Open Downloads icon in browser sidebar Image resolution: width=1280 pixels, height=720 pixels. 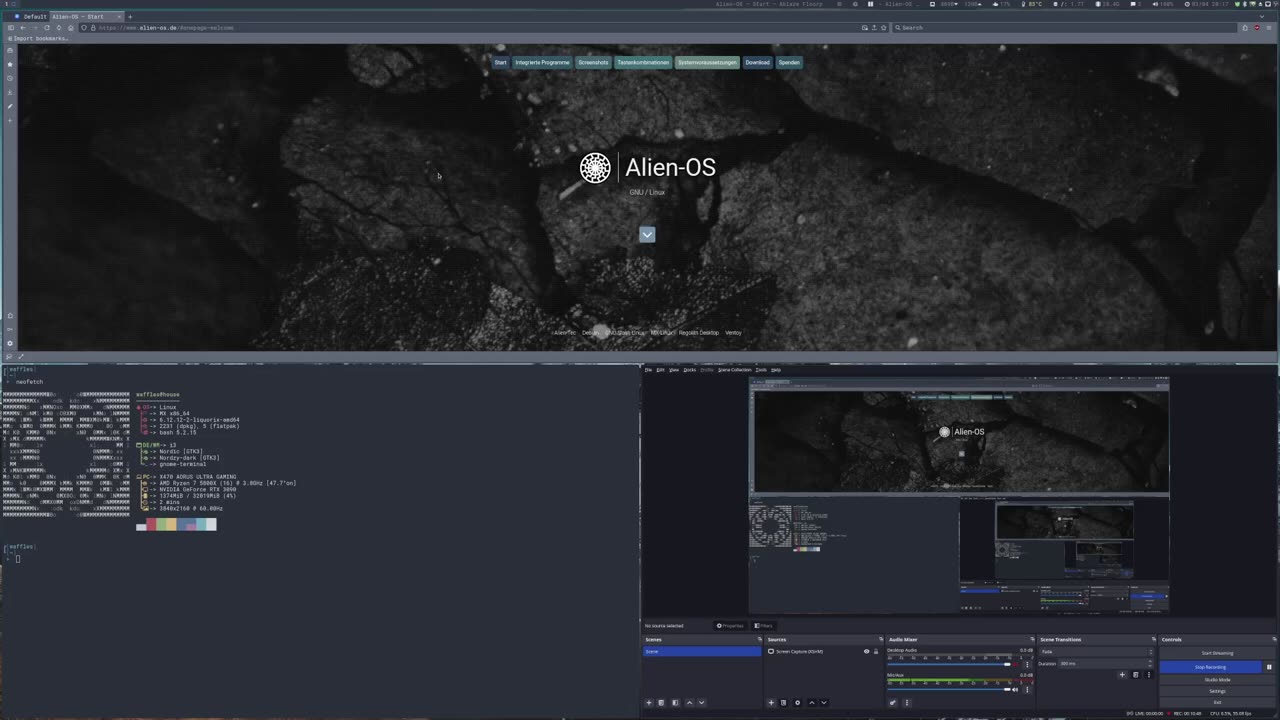[10, 92]
